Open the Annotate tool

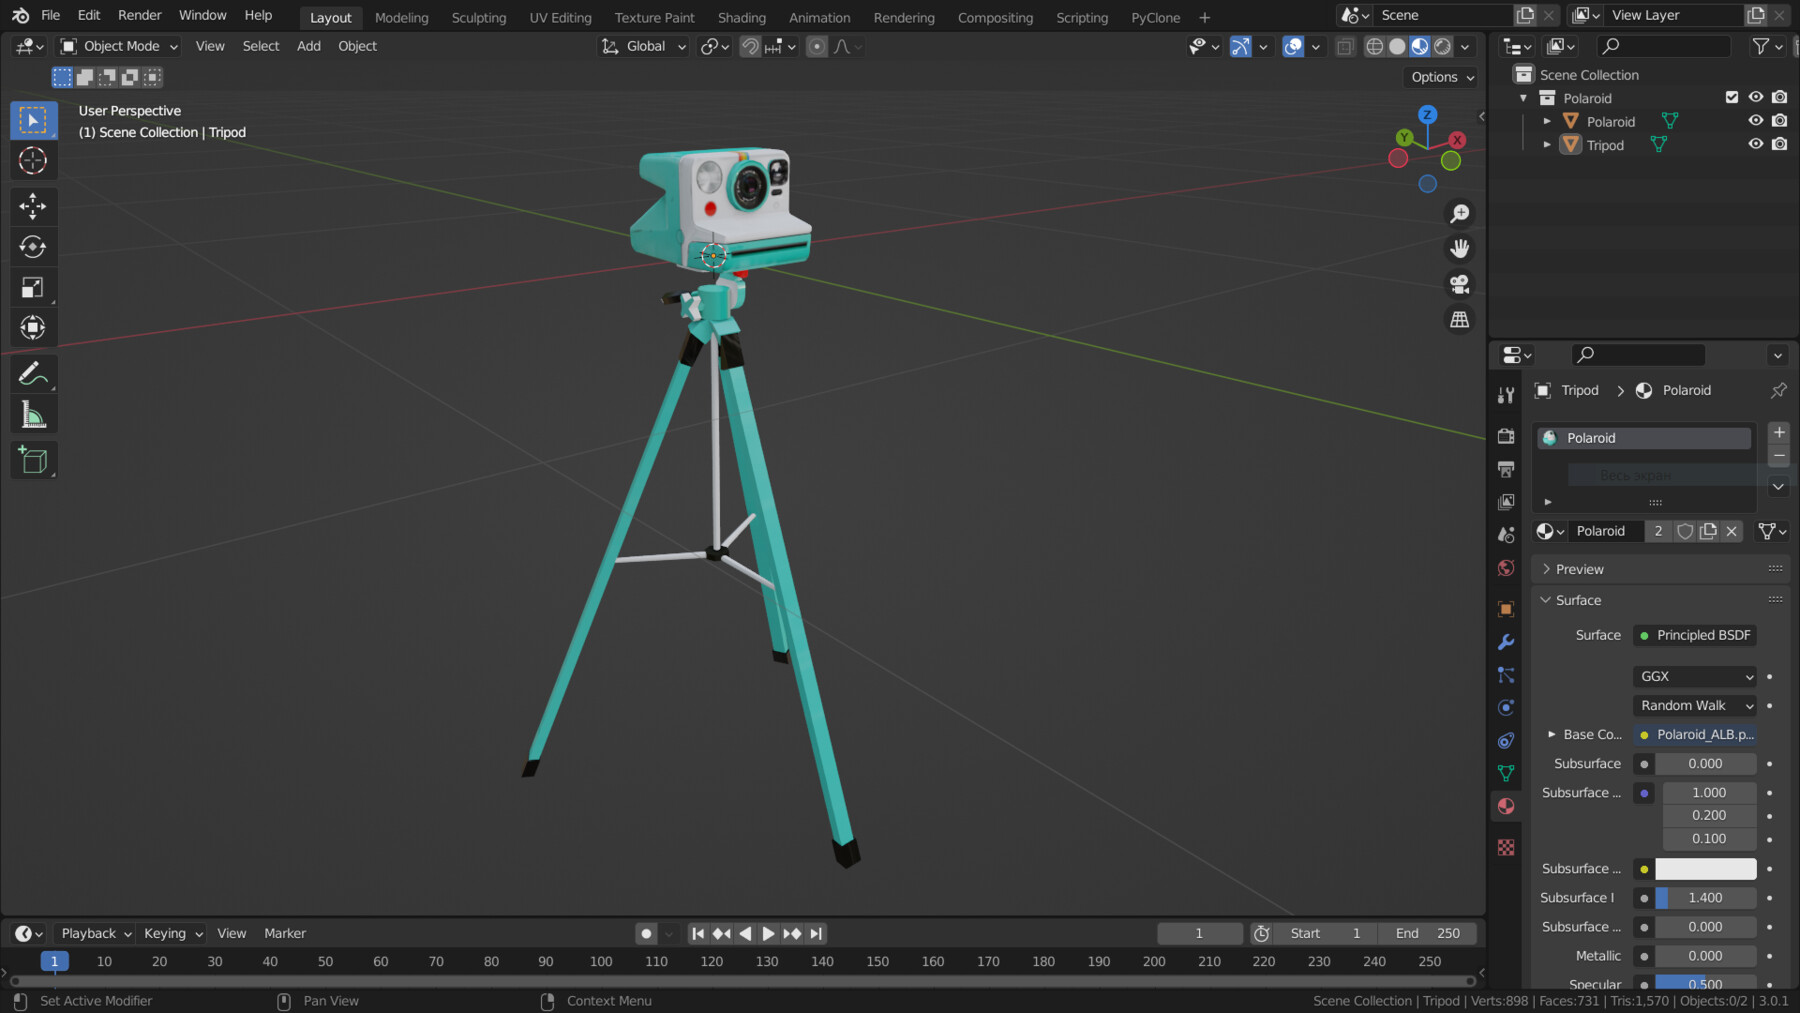coord(33,374)
